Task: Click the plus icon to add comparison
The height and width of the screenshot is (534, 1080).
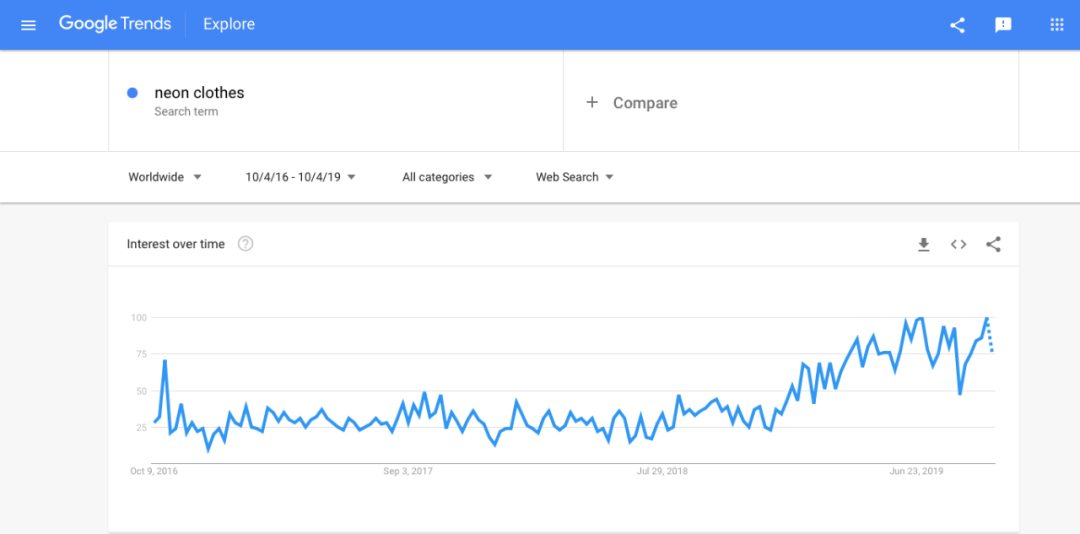Action: (592, 102)
